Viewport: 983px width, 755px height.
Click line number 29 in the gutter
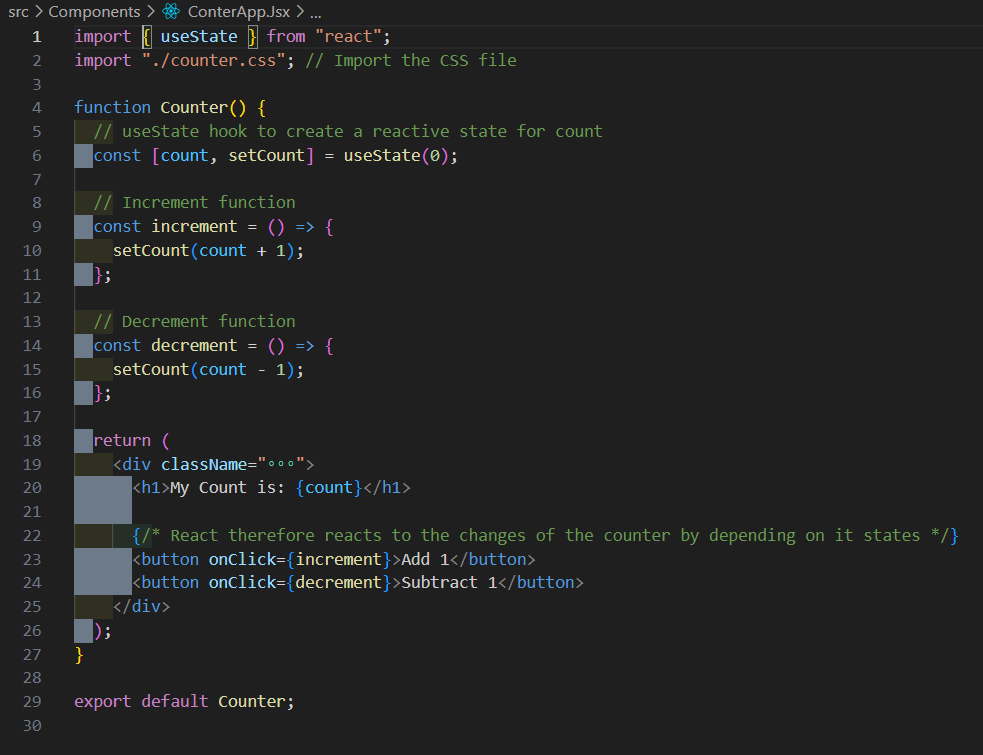point(32,702)
